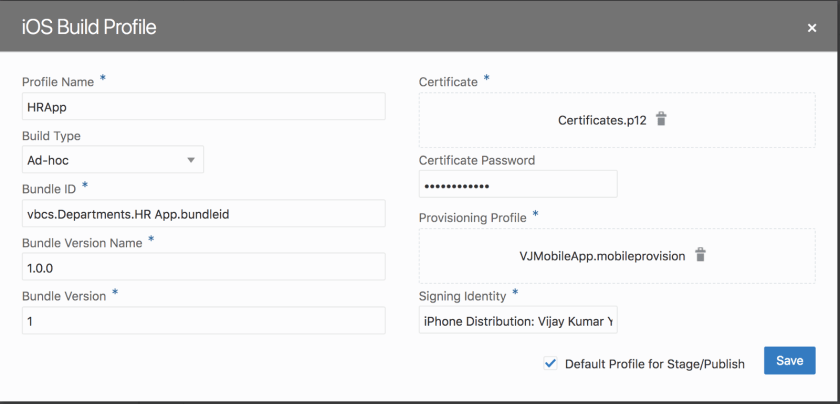Click the iOS Build Profile dialog title

pyautogui.click(x=89, y=27)
